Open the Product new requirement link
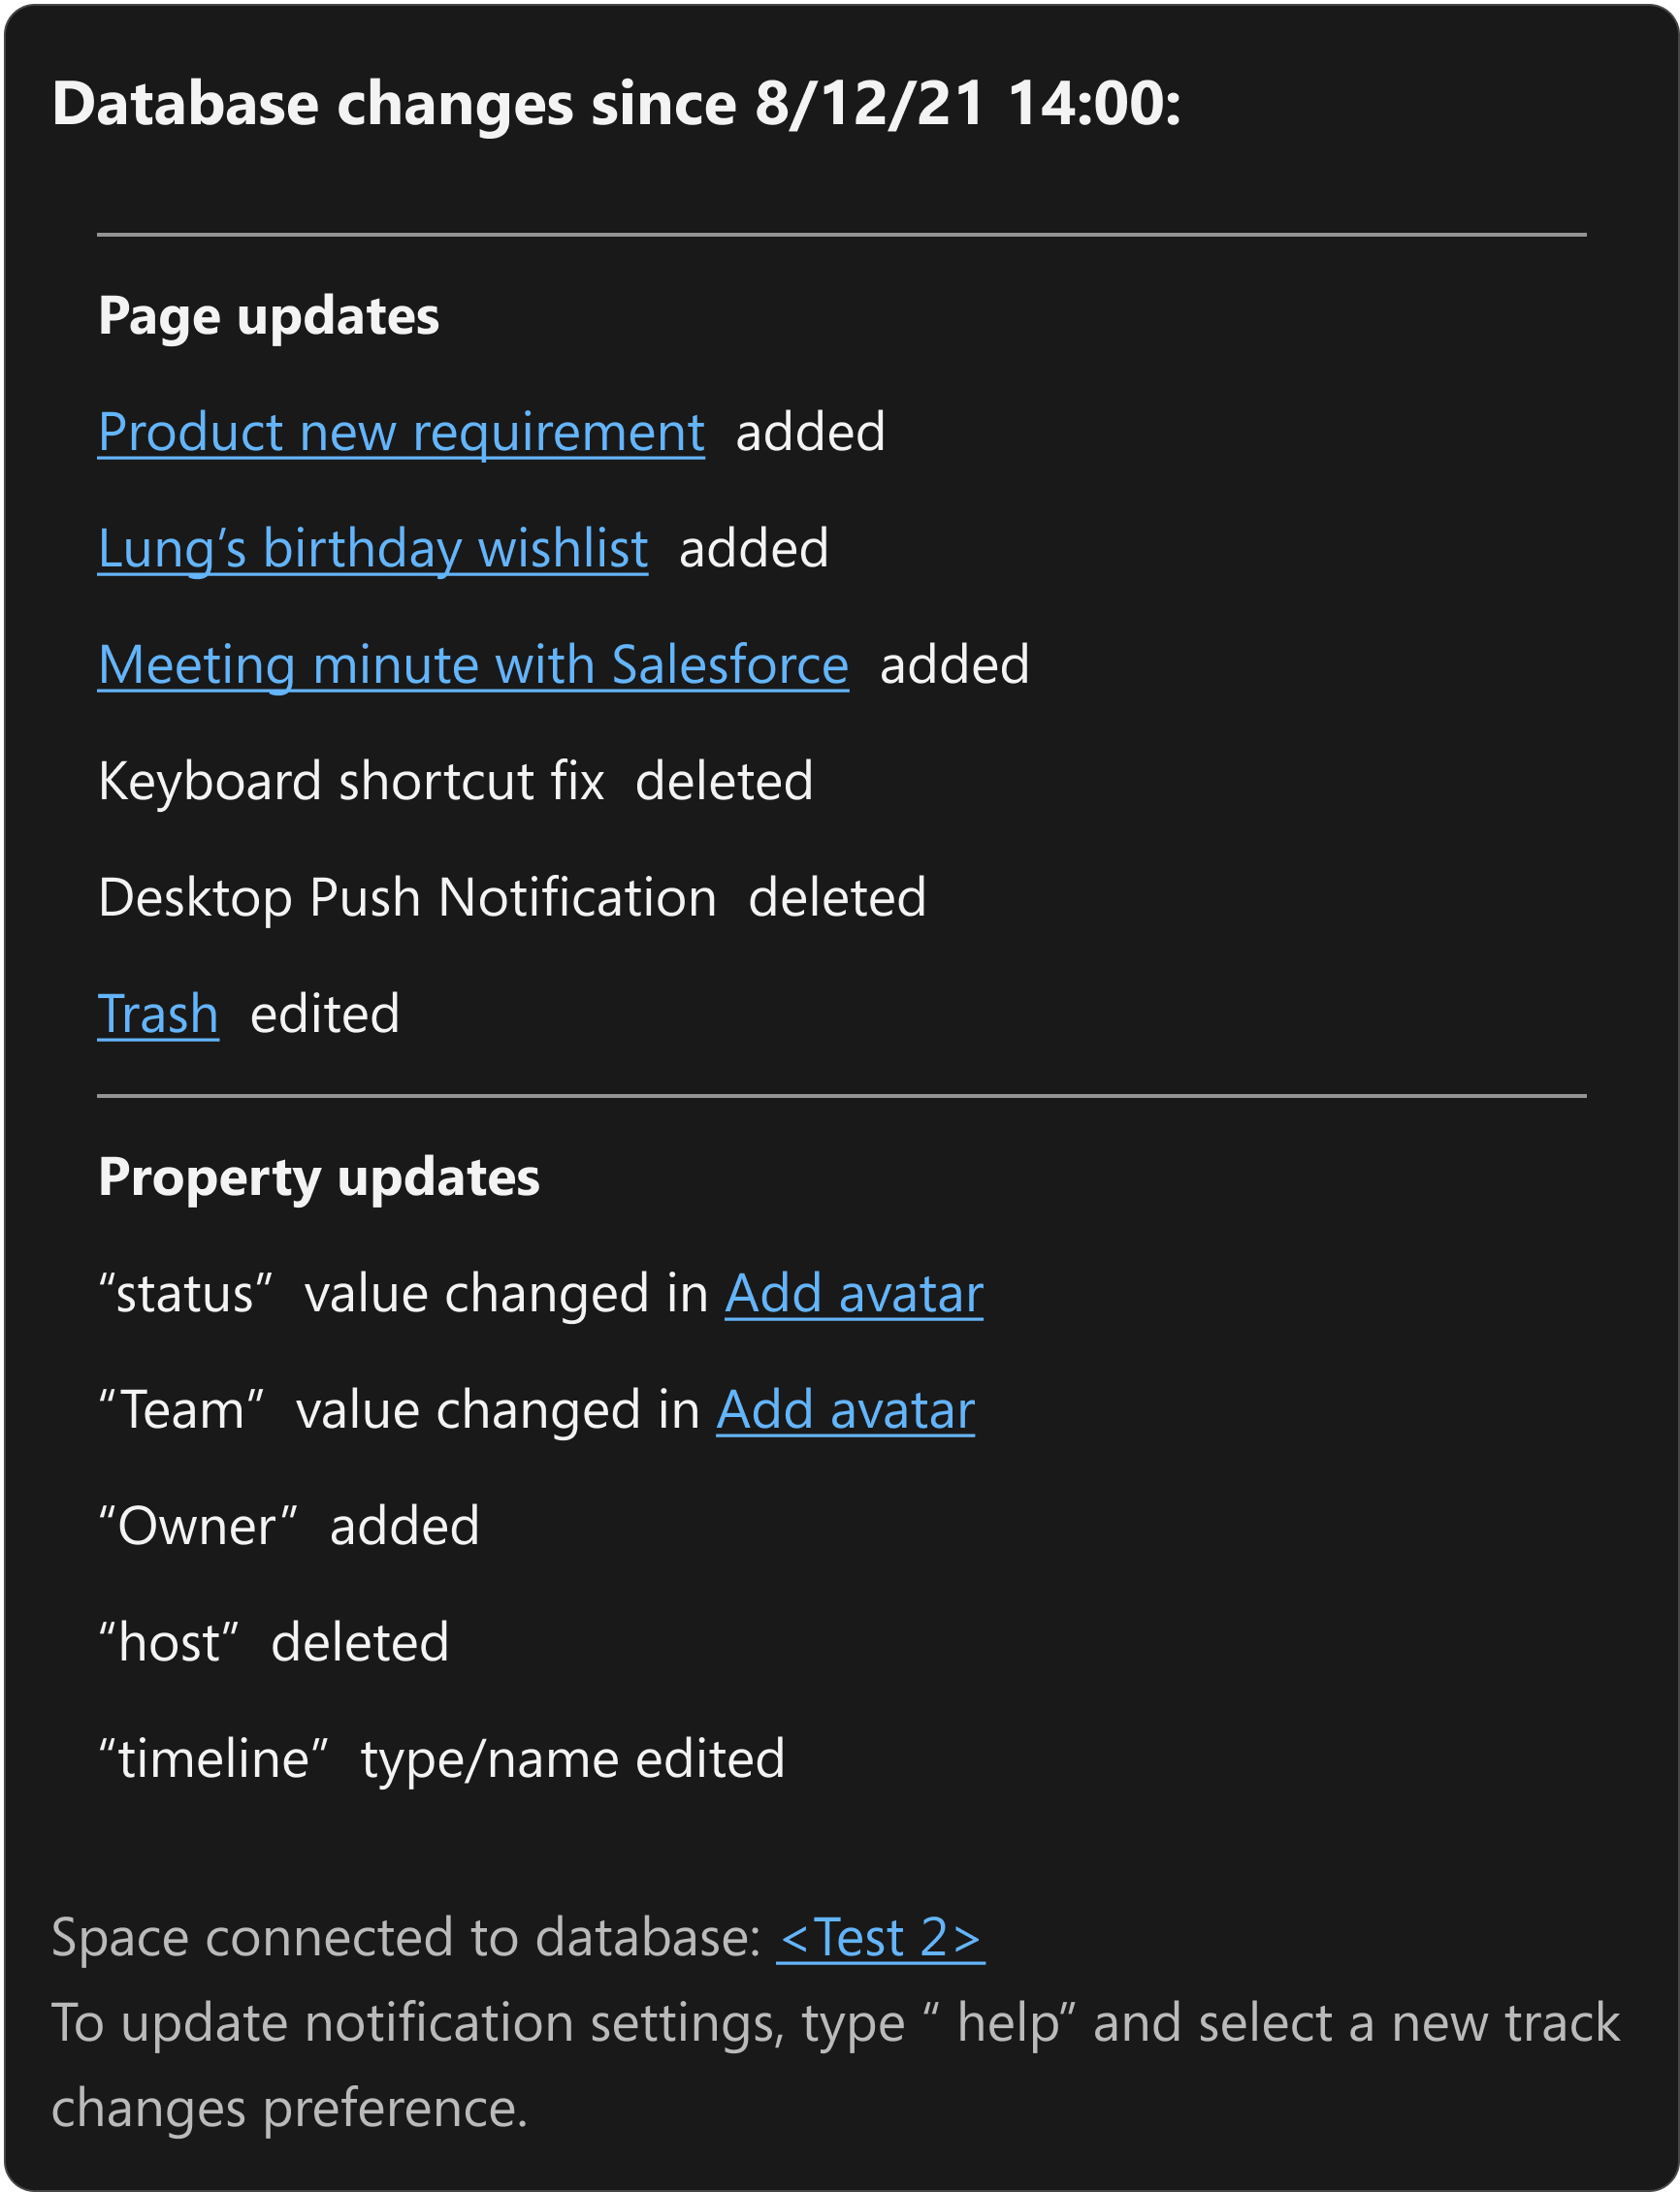1680x2192 pixels. point(401,433)
